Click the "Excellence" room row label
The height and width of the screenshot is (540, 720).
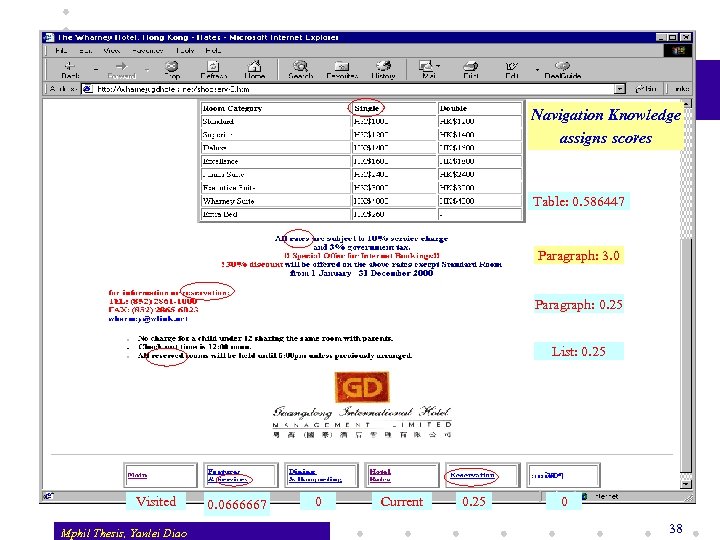(x=220, y=162)
